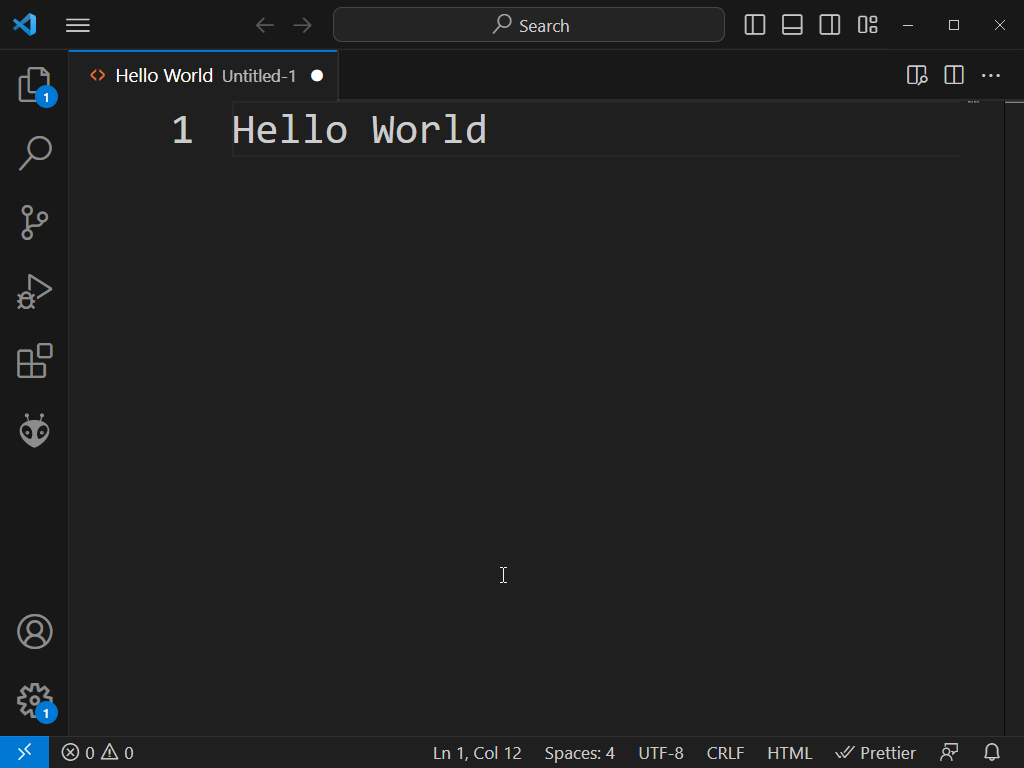1024x768 pixels.
Task: Click the VS Code logo icon
Action: pos(25,25)
